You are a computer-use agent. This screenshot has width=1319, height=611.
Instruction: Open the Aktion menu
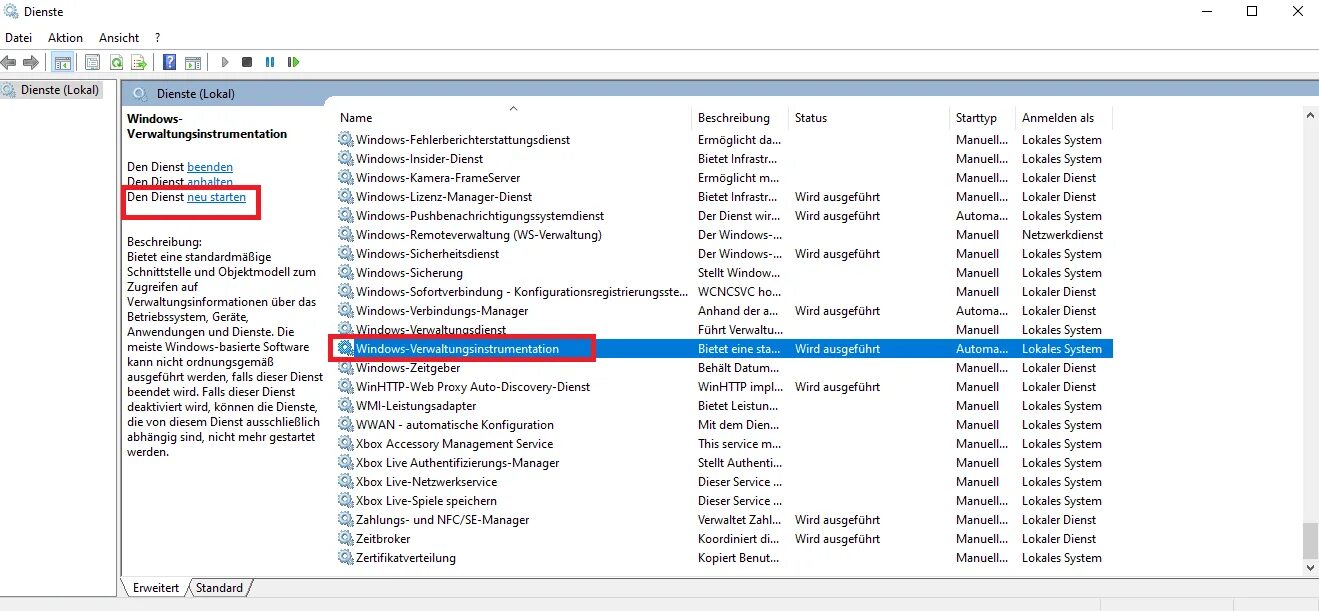click(x=65, y=37)
